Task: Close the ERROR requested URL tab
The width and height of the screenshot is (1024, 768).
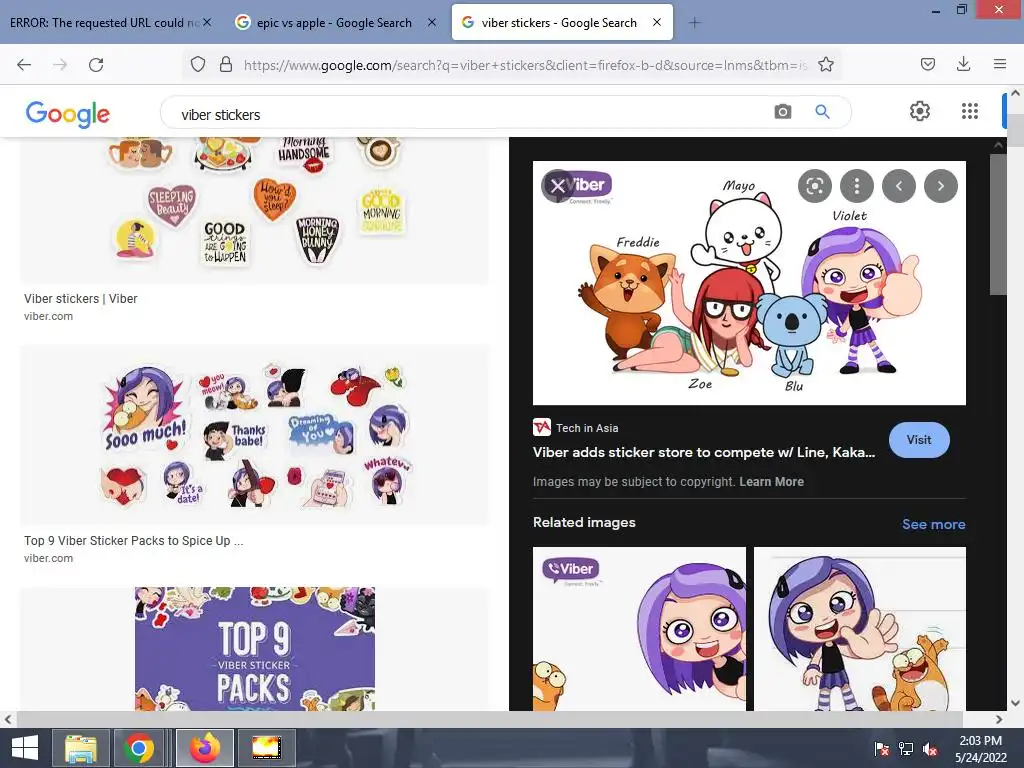Action: coord(207,22)
